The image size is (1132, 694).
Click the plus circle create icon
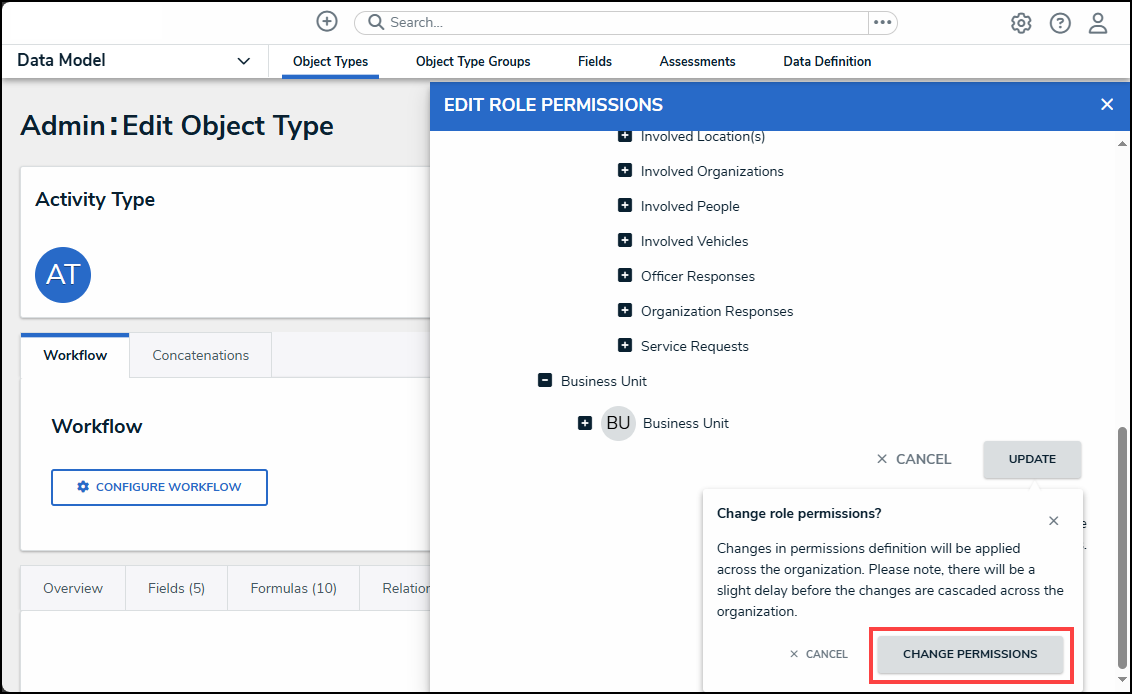[x=327, y=22]
